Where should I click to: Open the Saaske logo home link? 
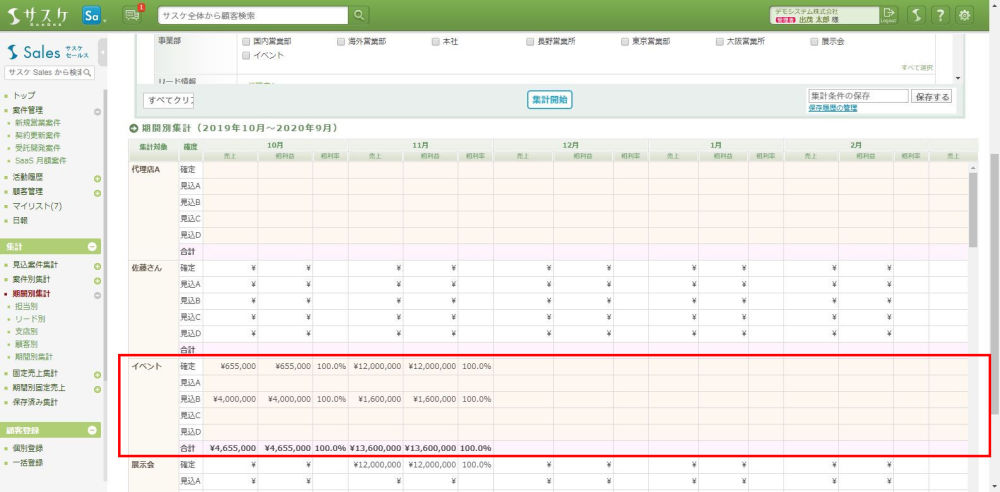pos(38,15)
